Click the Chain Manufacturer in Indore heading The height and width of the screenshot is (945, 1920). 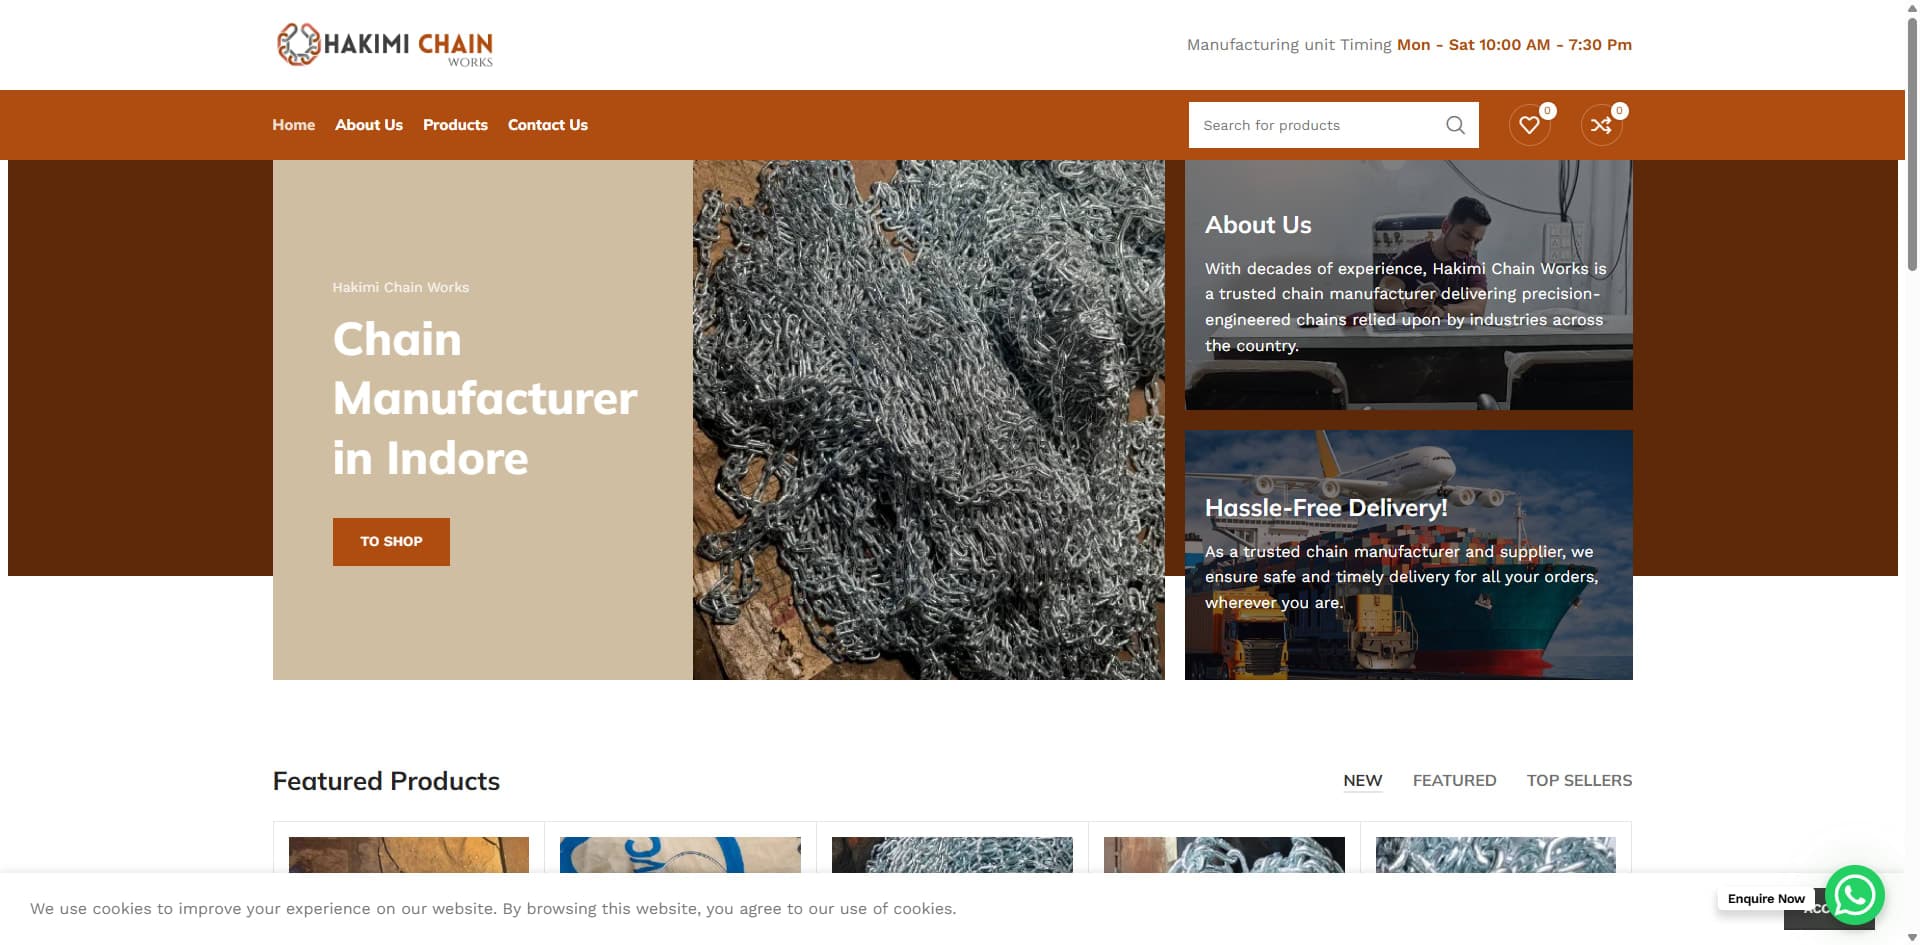(485, 399)
